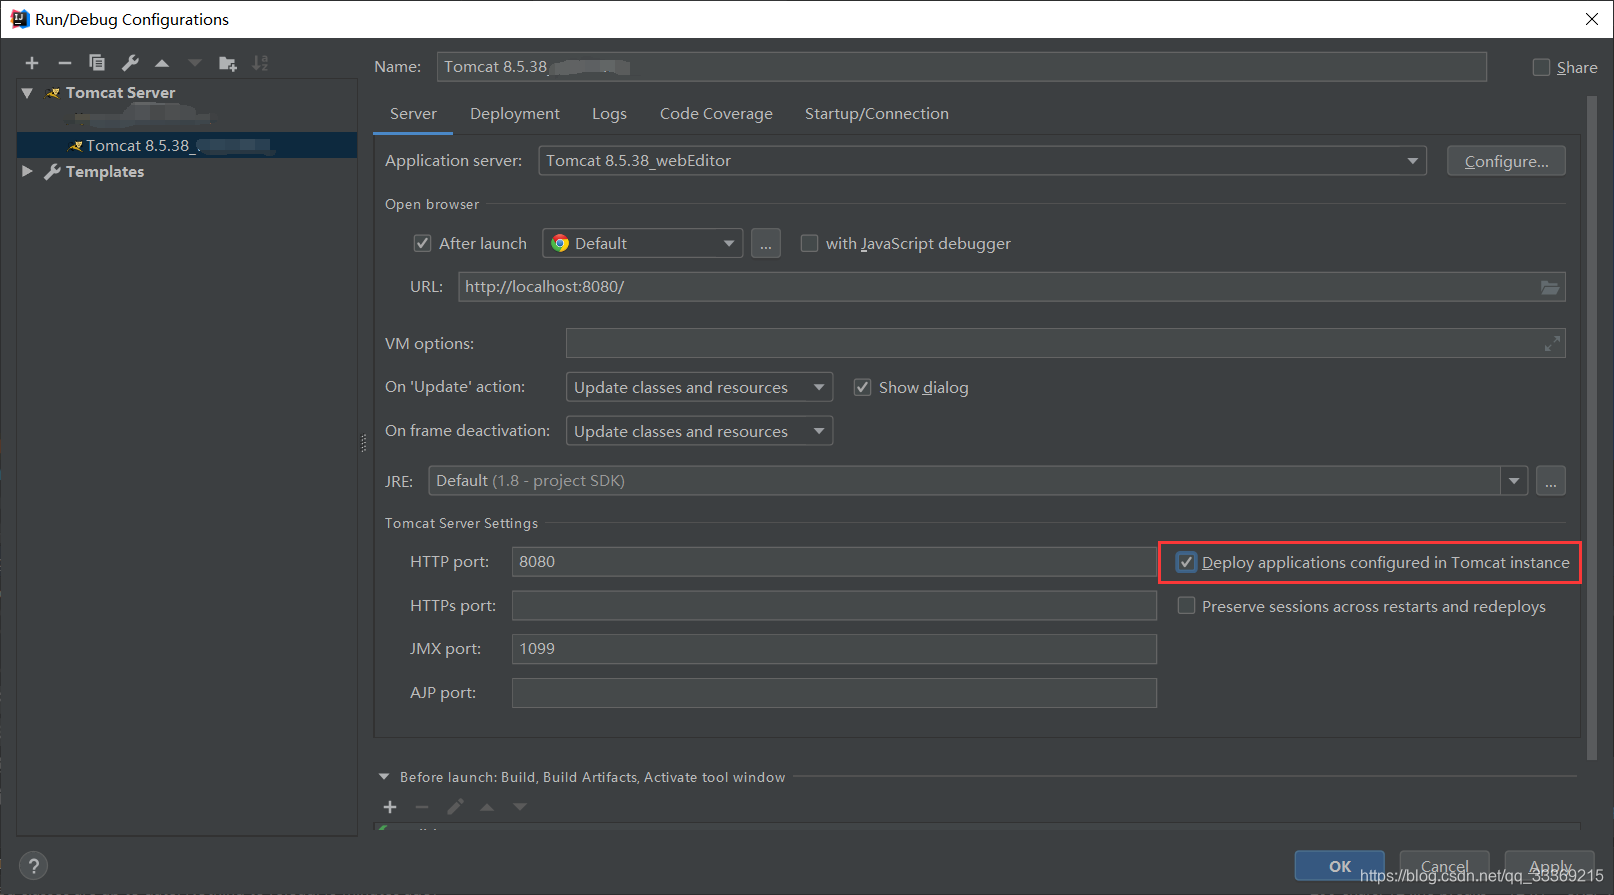1614x895 pixels.
Task: Click the AJP port field
Action: [x=834, y=693]
